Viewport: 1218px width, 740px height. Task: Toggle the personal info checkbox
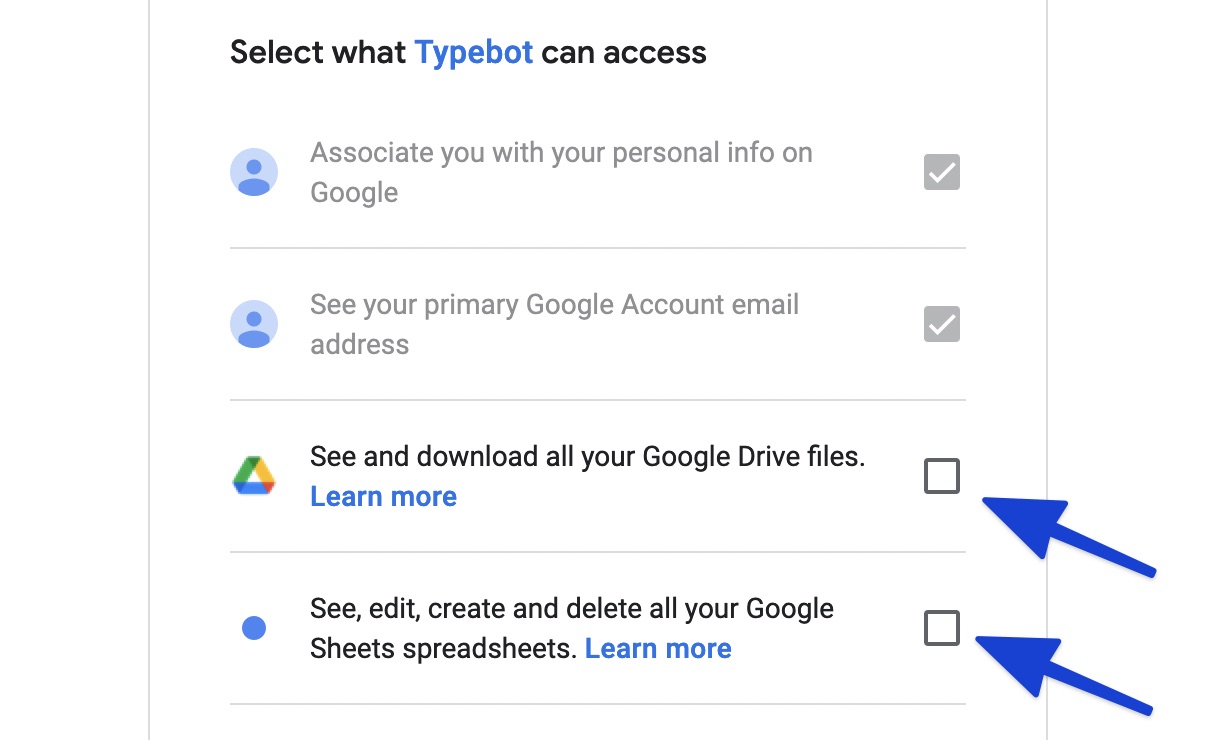click(941, 173)
